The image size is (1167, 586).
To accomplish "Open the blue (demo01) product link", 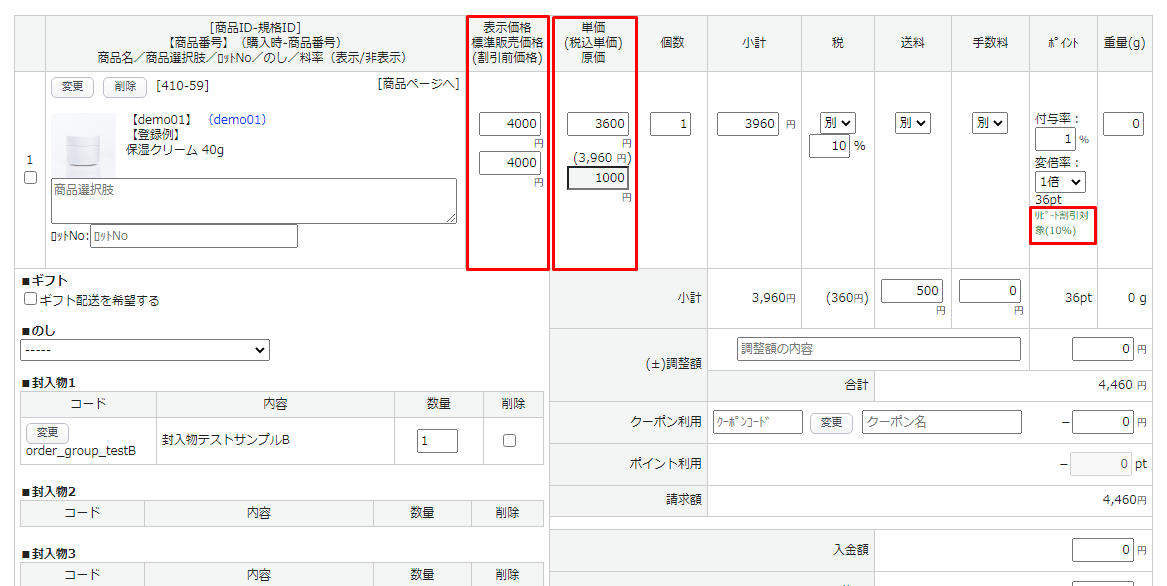I will click(x=237, y=120).
